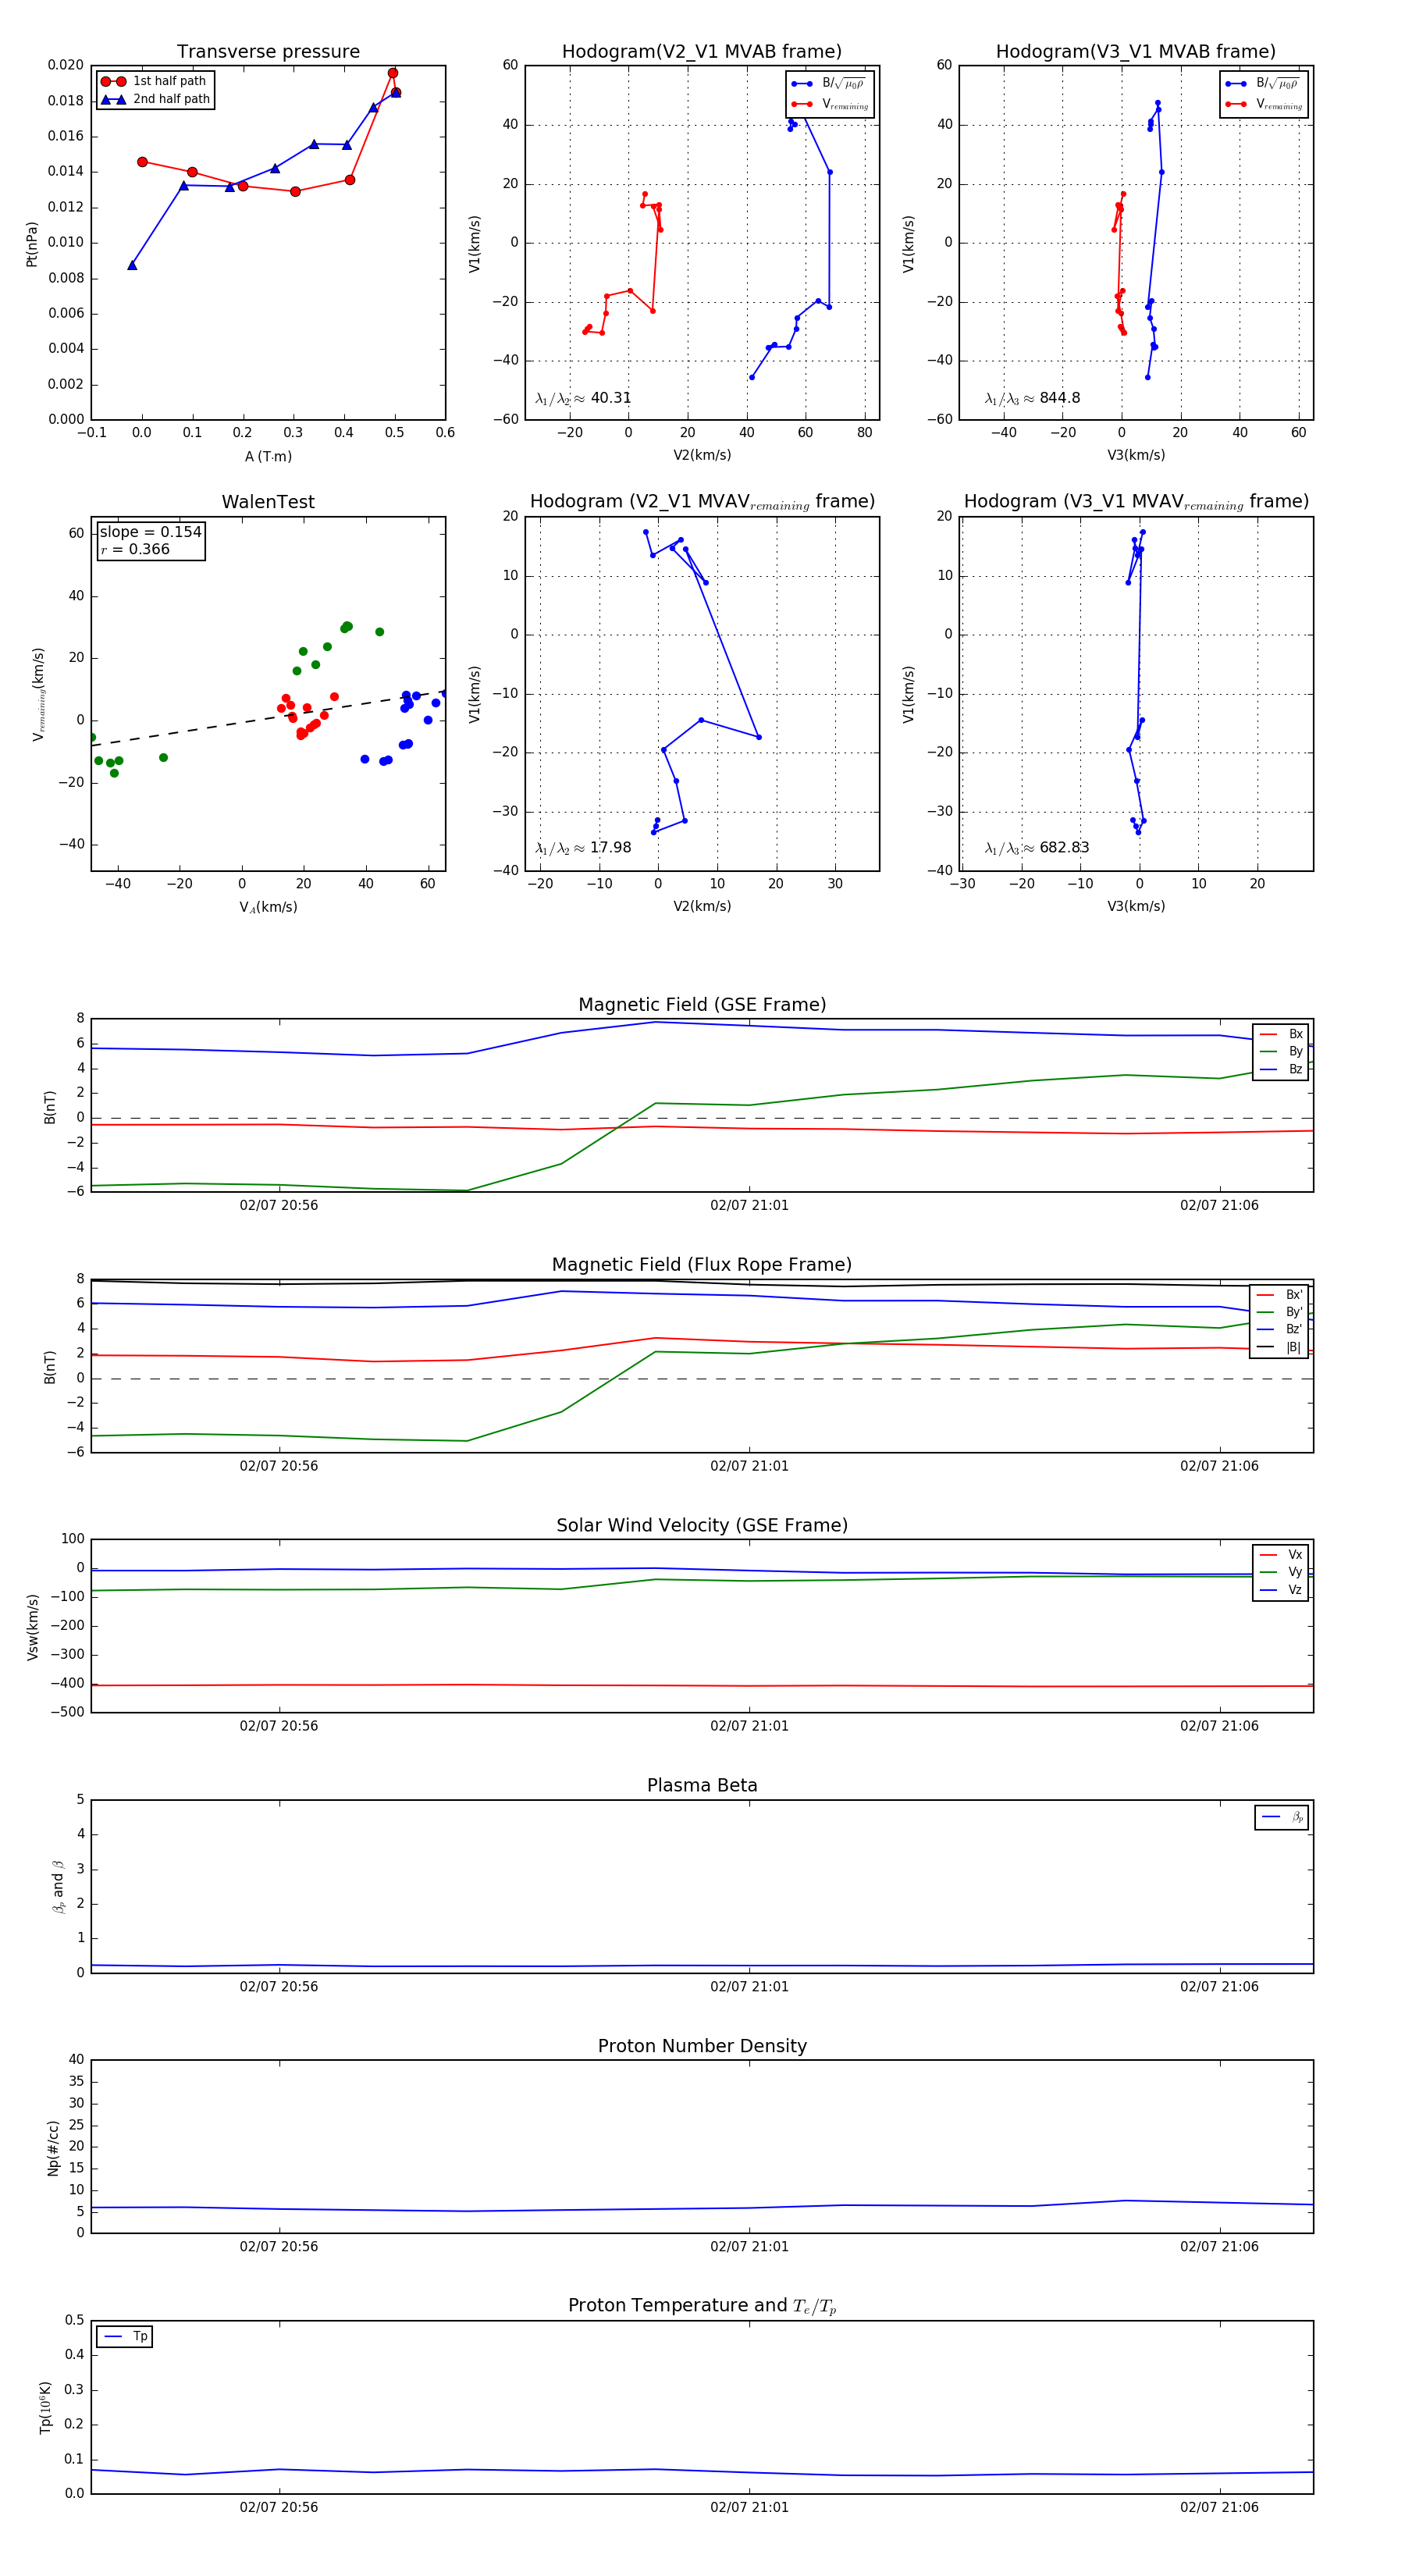The image size is (1405, 2576).
Task: Select 'By' in the GSE magnetic field legend
Action: (x=1281, y=1051)
